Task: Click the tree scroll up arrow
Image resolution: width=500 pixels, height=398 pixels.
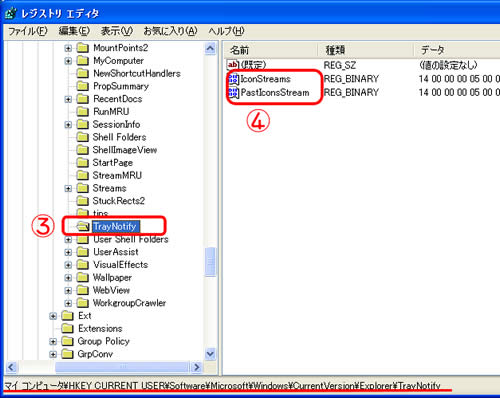Action: [x=210, y=49]
